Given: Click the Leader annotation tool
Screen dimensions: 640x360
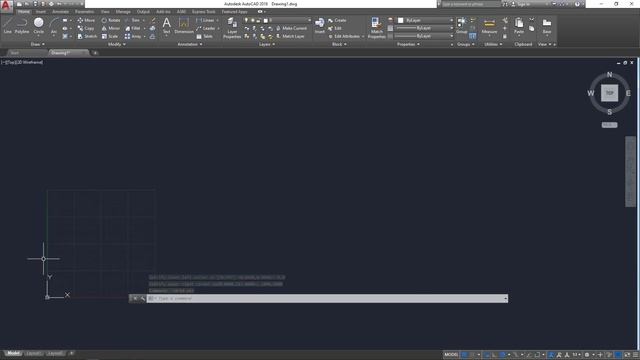Looking at the screenshot, I should pos(205,28).
